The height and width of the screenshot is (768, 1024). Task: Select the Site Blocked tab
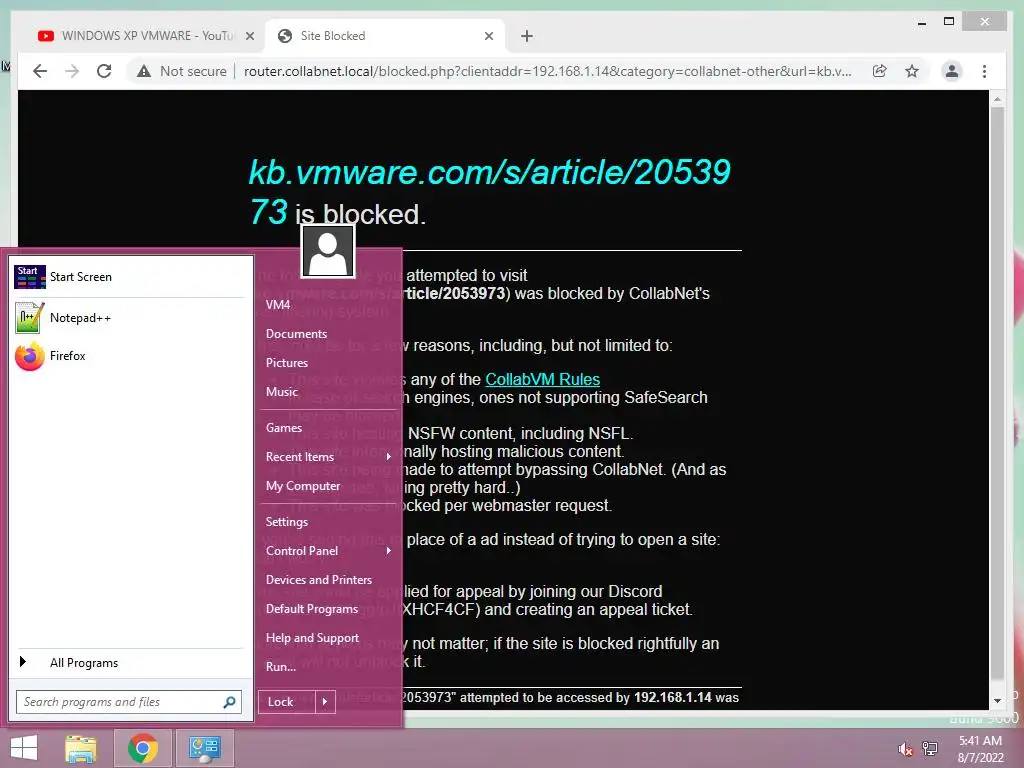(385, 36)
